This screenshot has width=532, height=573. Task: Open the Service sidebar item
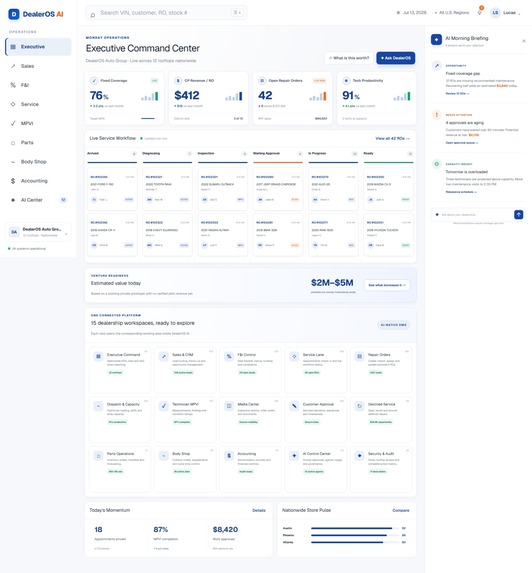click(38, 104)
